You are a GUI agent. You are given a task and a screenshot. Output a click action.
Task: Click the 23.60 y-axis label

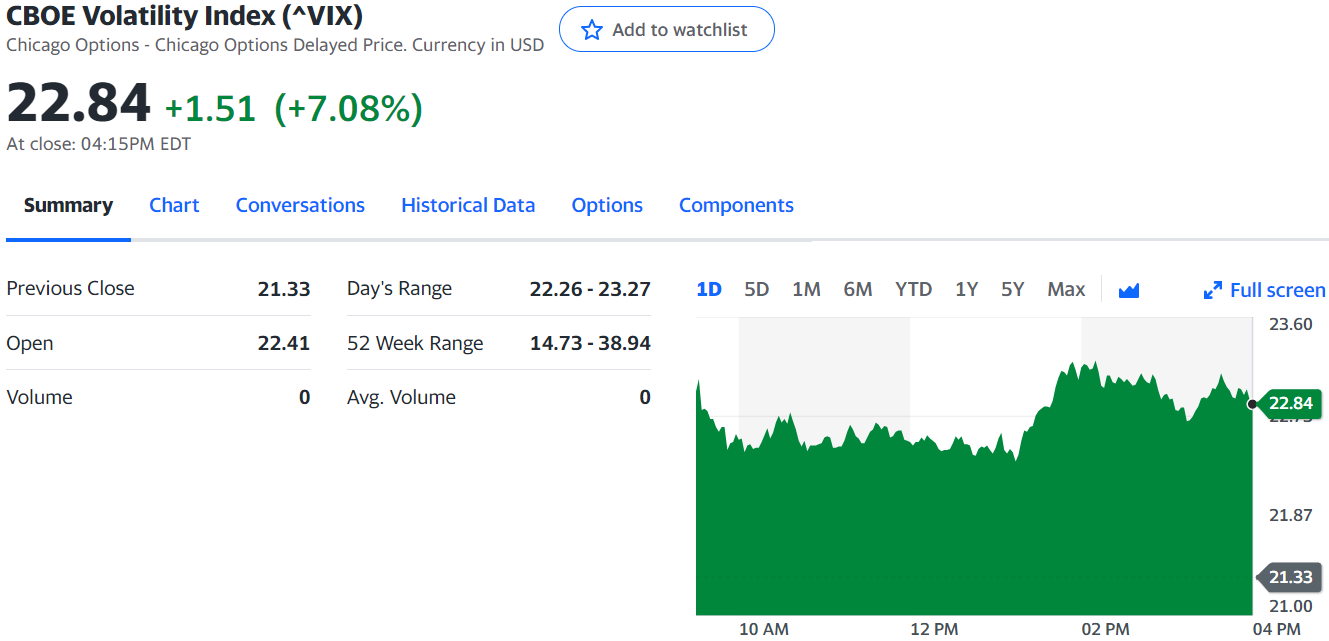tap(1290, 324)
